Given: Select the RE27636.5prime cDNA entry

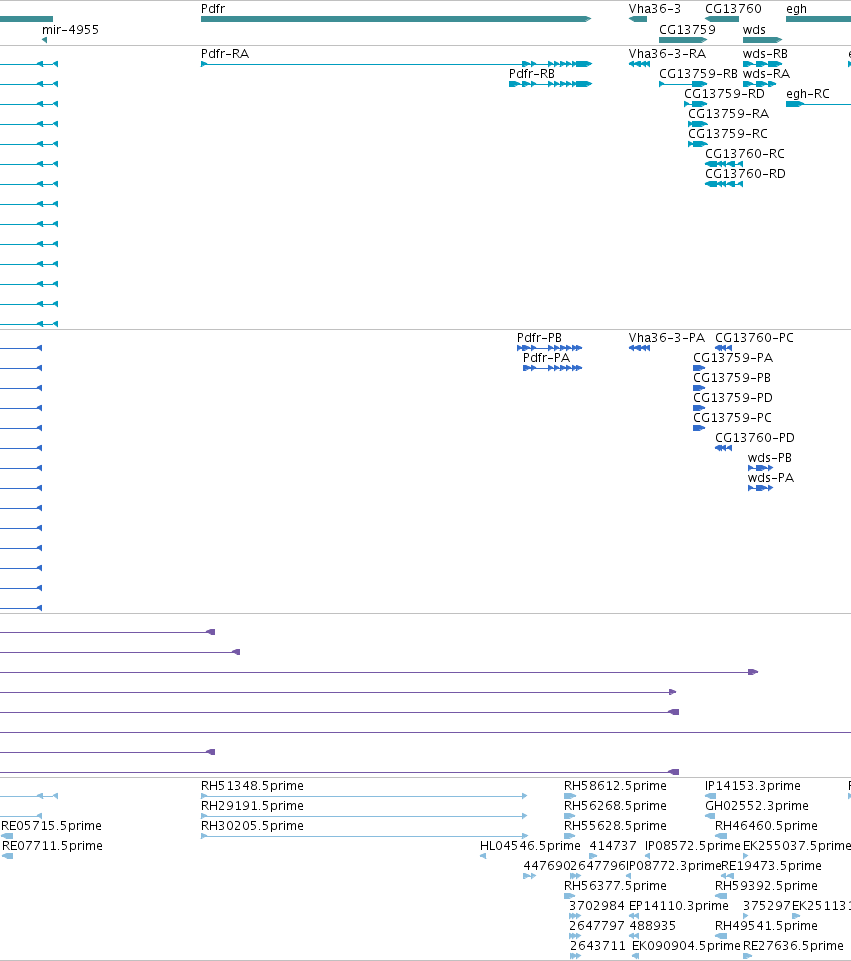Looking at the screenshot, I should pyautogui.click(x=793, y=946).
